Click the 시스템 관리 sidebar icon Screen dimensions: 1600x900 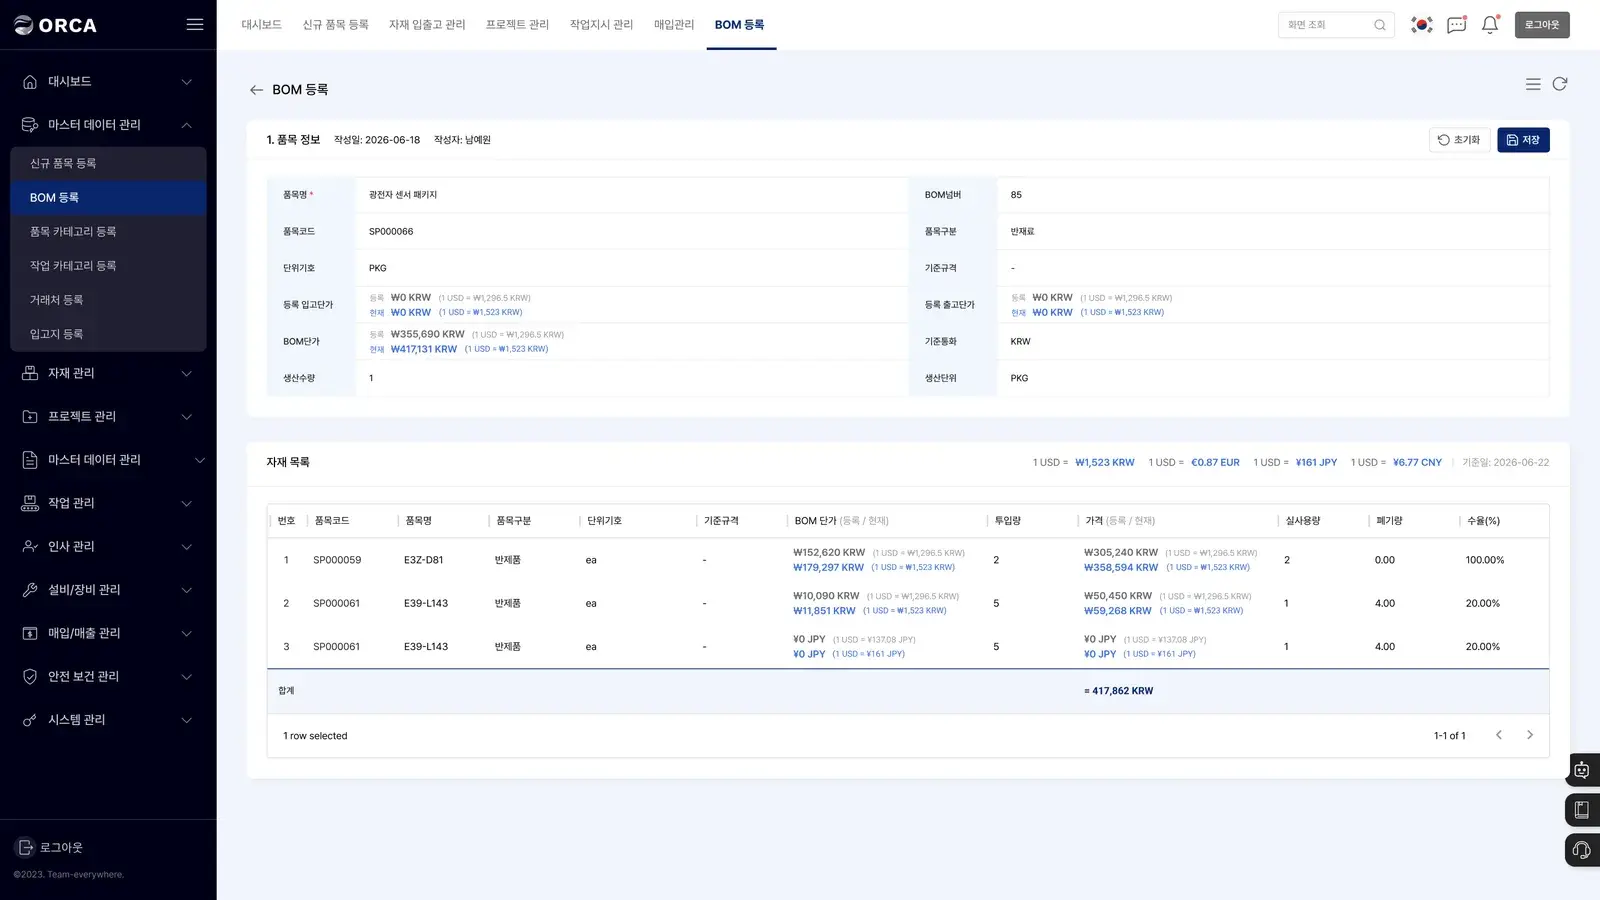click(30, 720)
